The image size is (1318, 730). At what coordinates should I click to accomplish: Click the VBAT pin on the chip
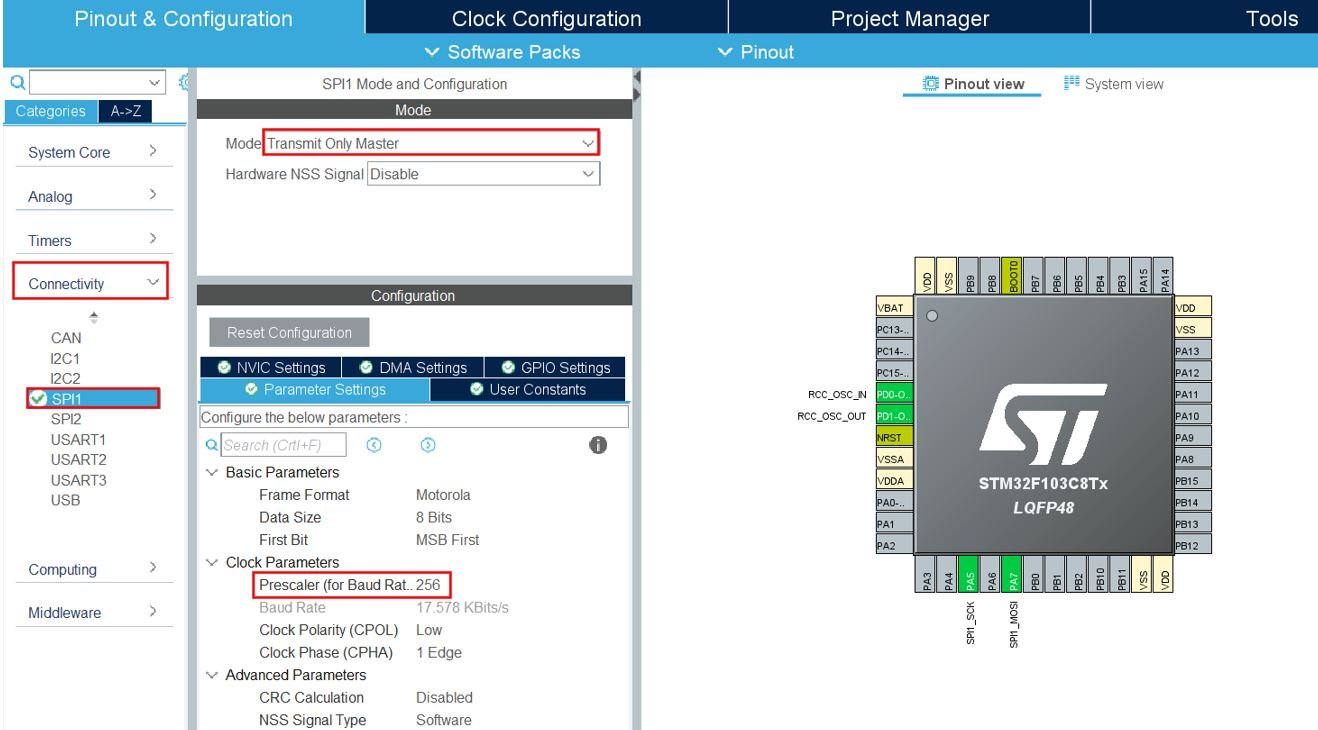click(893, 308)
